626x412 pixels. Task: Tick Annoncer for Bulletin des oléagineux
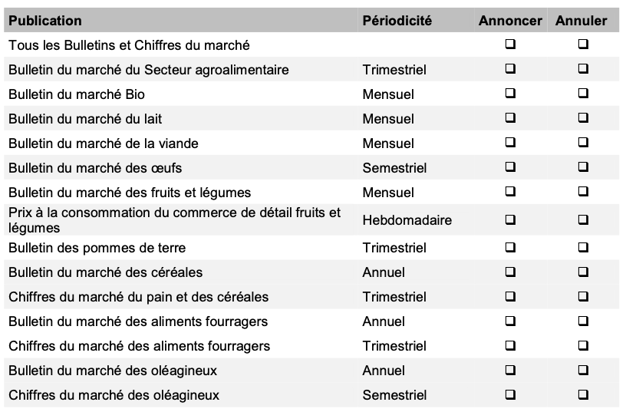coord(510,370)
